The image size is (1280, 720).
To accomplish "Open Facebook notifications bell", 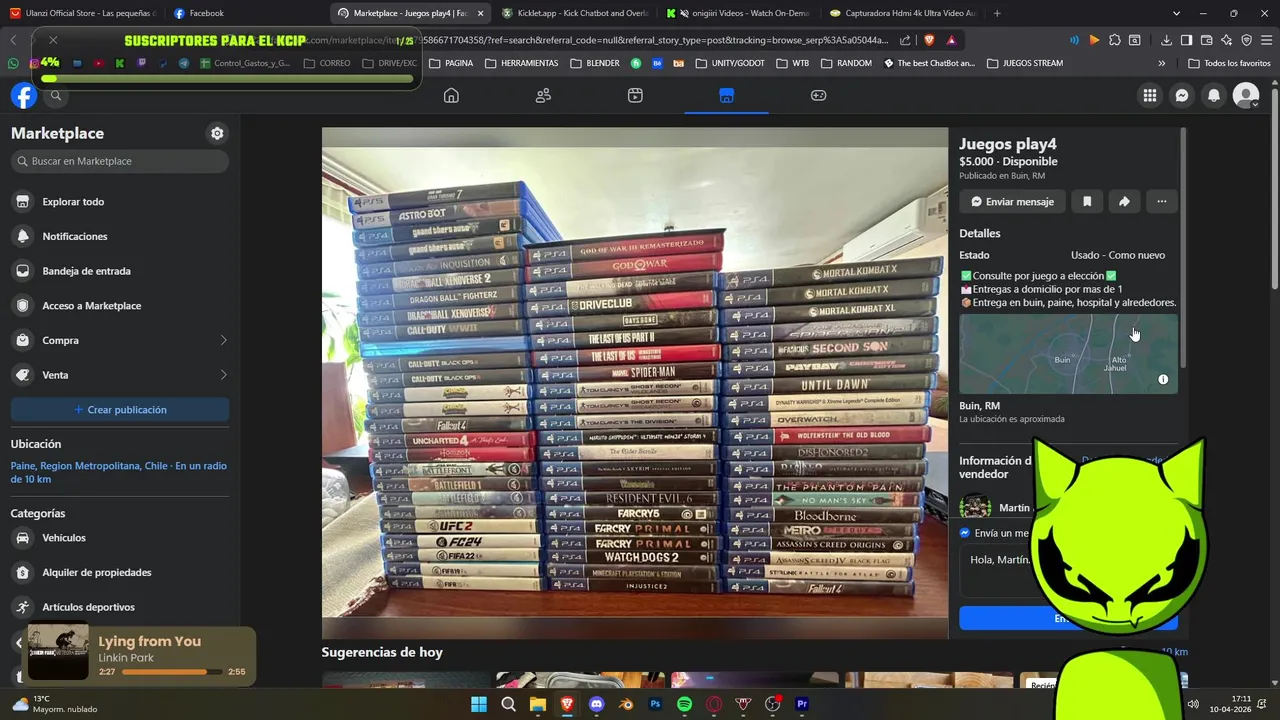I will click(1214, 95).
